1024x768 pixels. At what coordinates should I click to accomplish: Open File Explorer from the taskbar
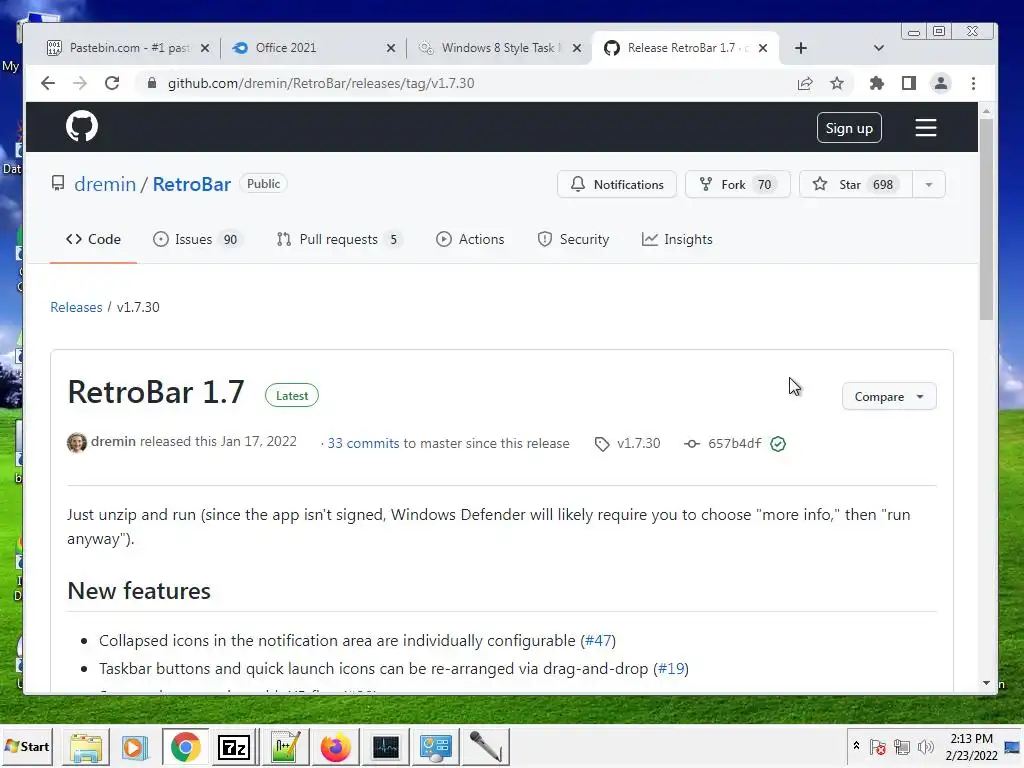[86, 747]
